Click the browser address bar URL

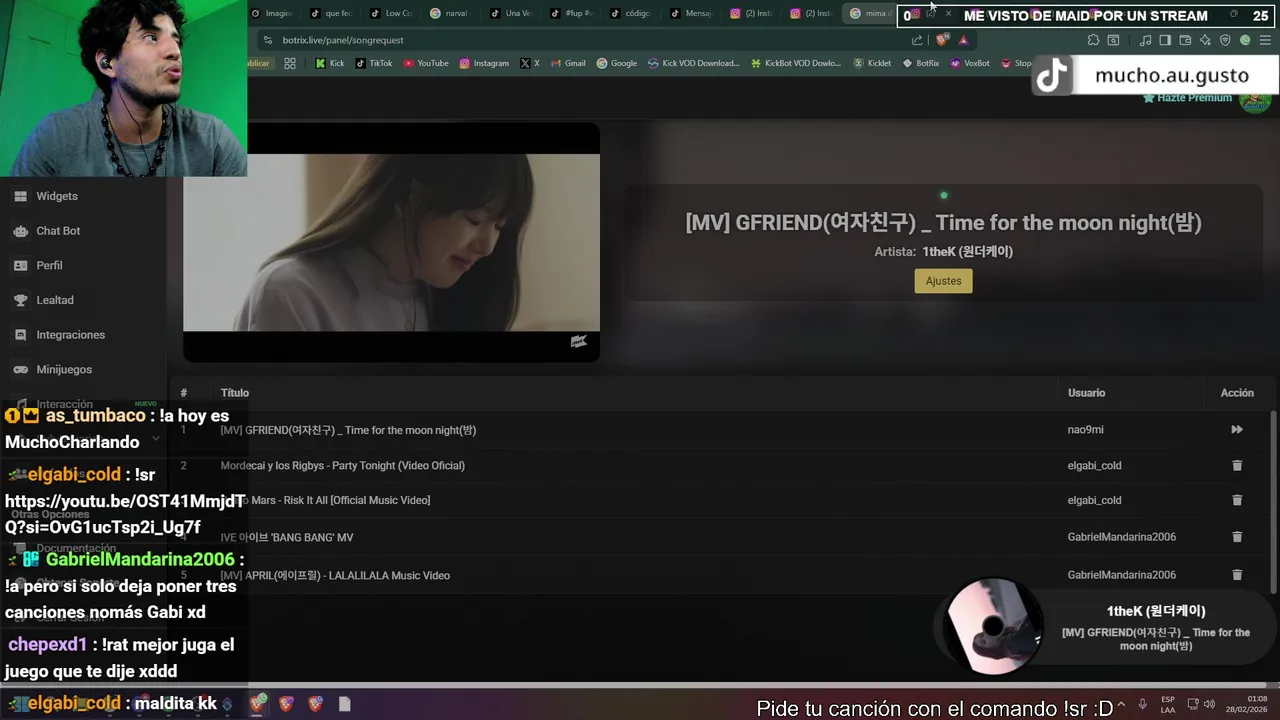[x=343, y=40]
